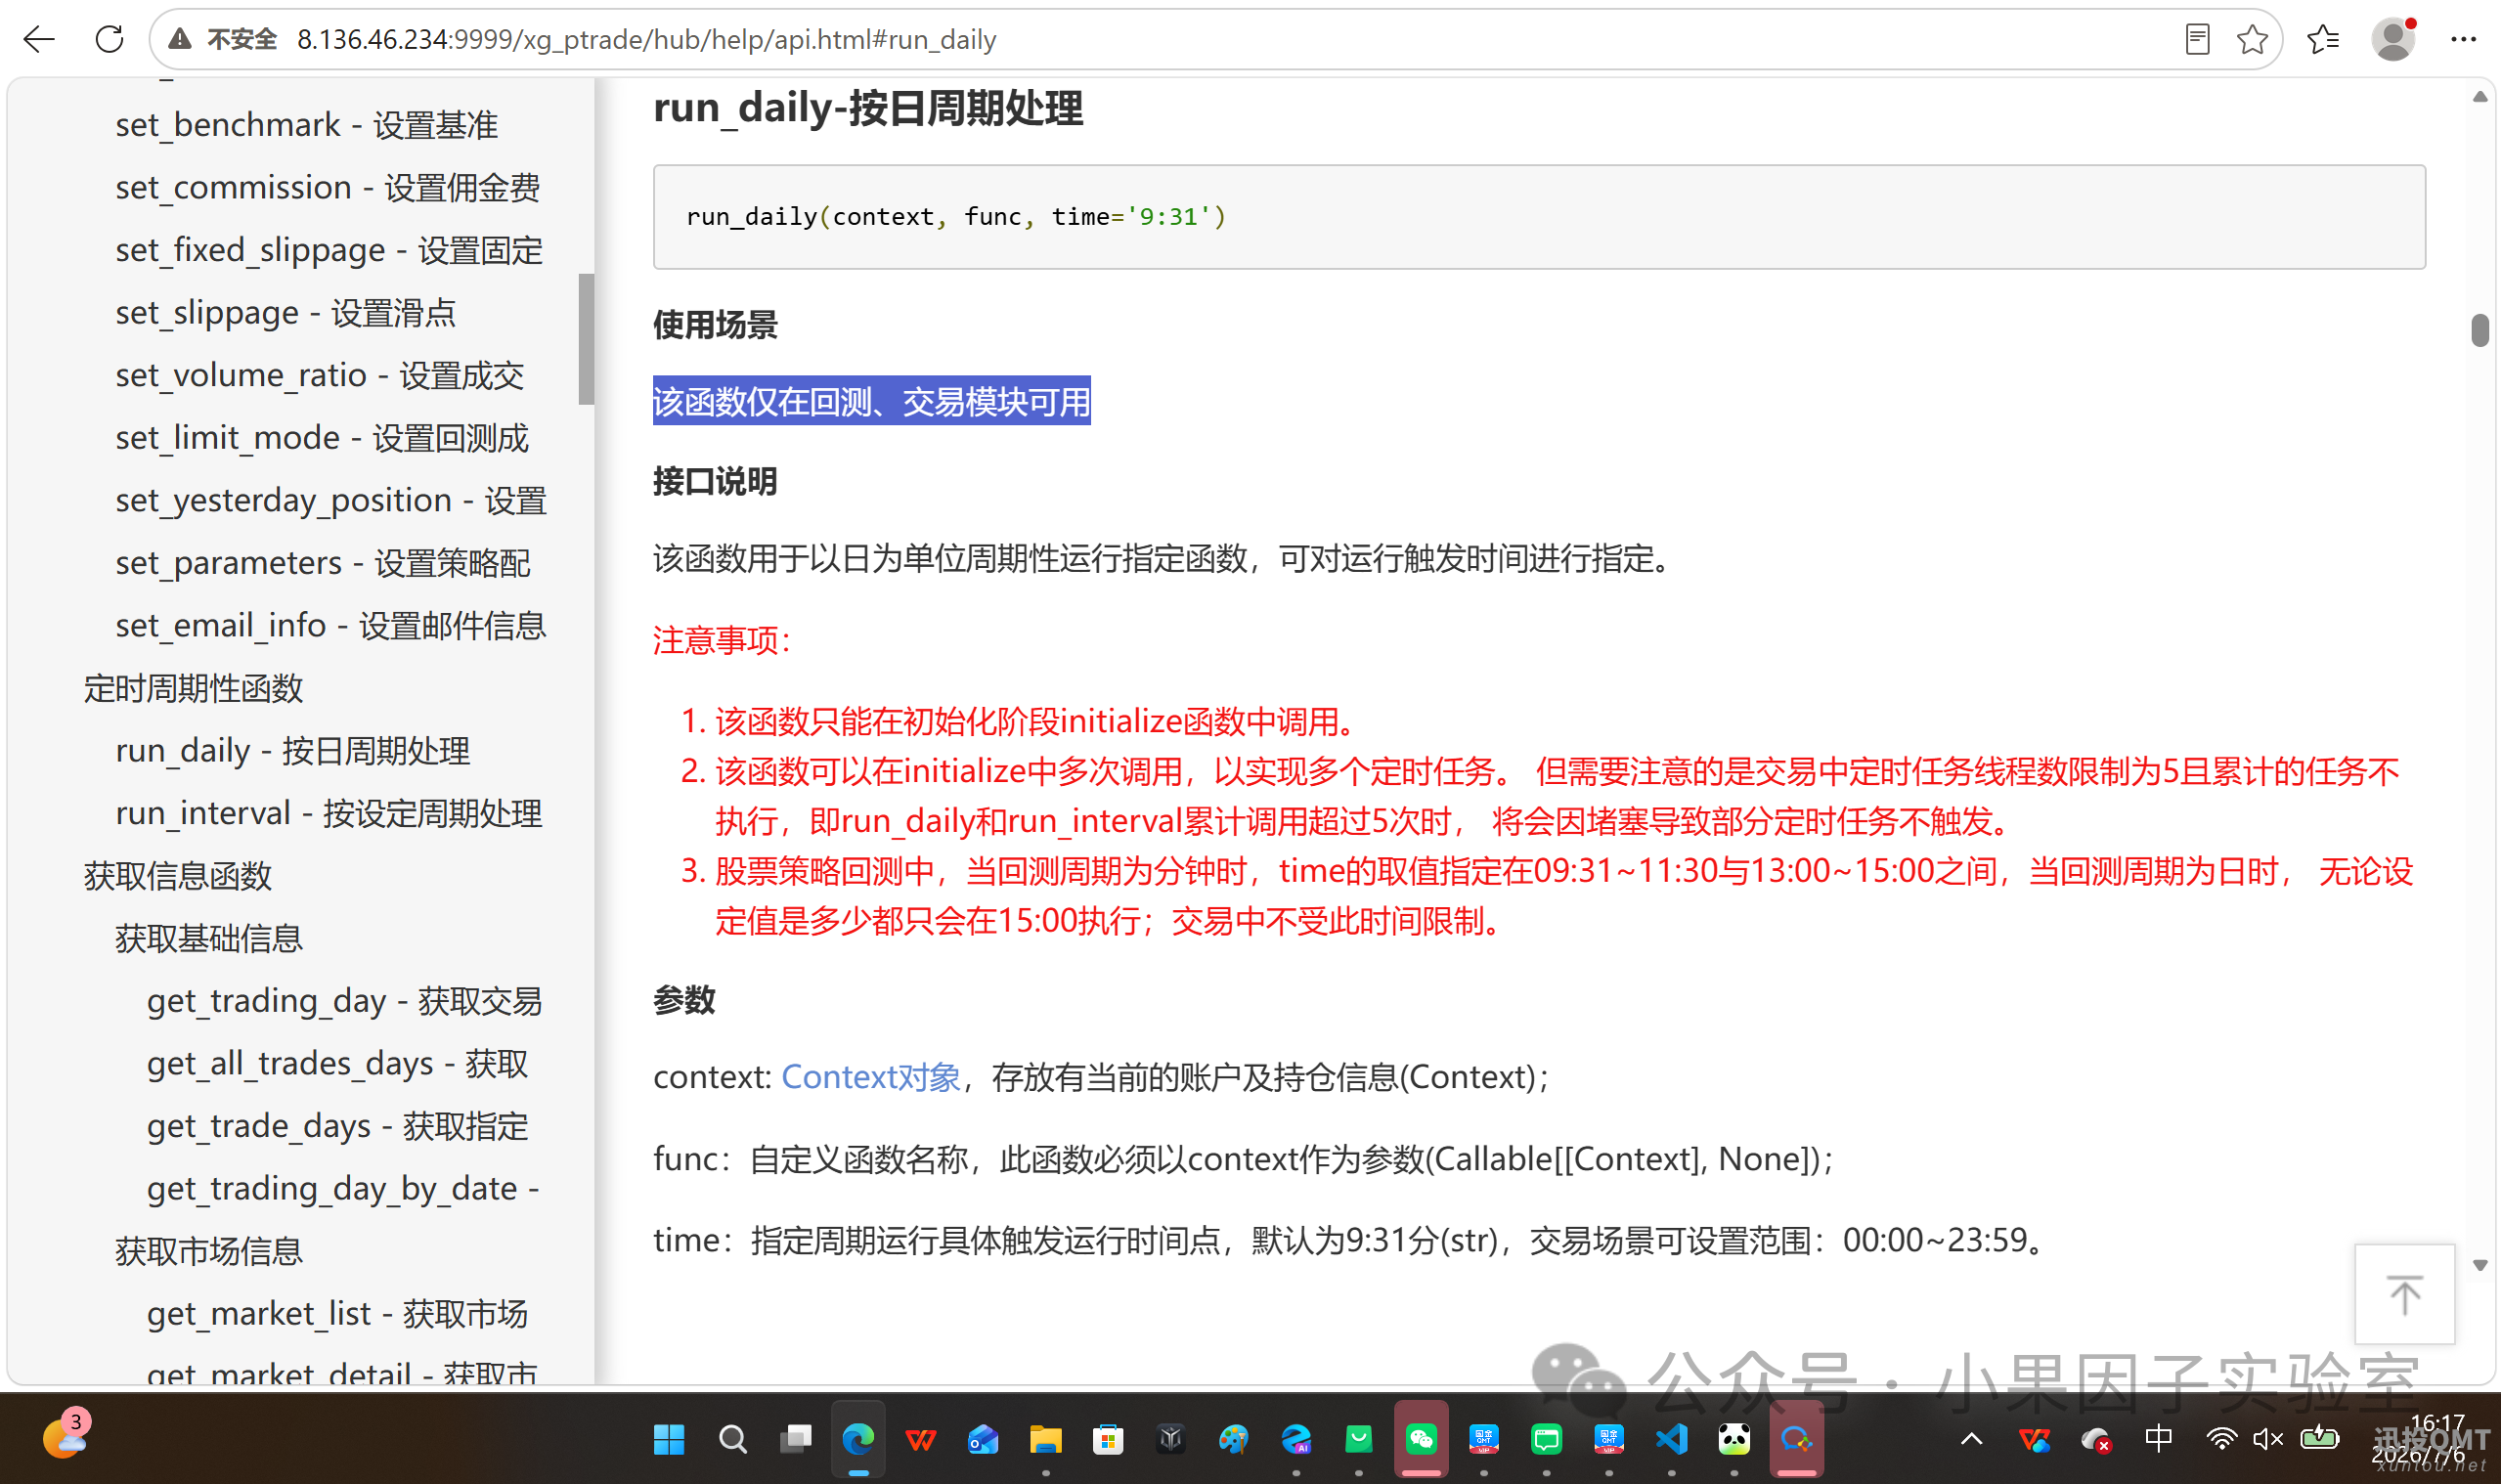Viewport: 2501px width, 1484px height.
Task: Click the browser back arrow
Action: [39, 39]
